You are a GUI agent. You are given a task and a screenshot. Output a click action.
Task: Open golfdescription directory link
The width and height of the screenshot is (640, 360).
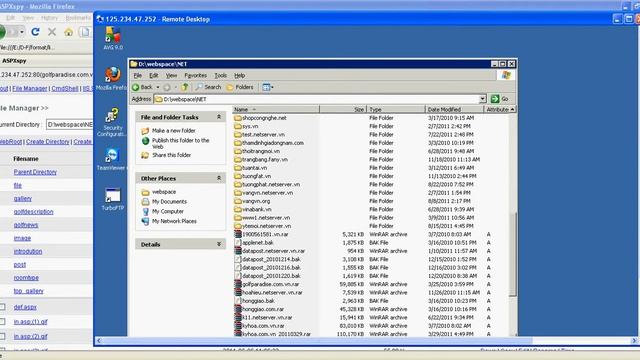point(33,211)
